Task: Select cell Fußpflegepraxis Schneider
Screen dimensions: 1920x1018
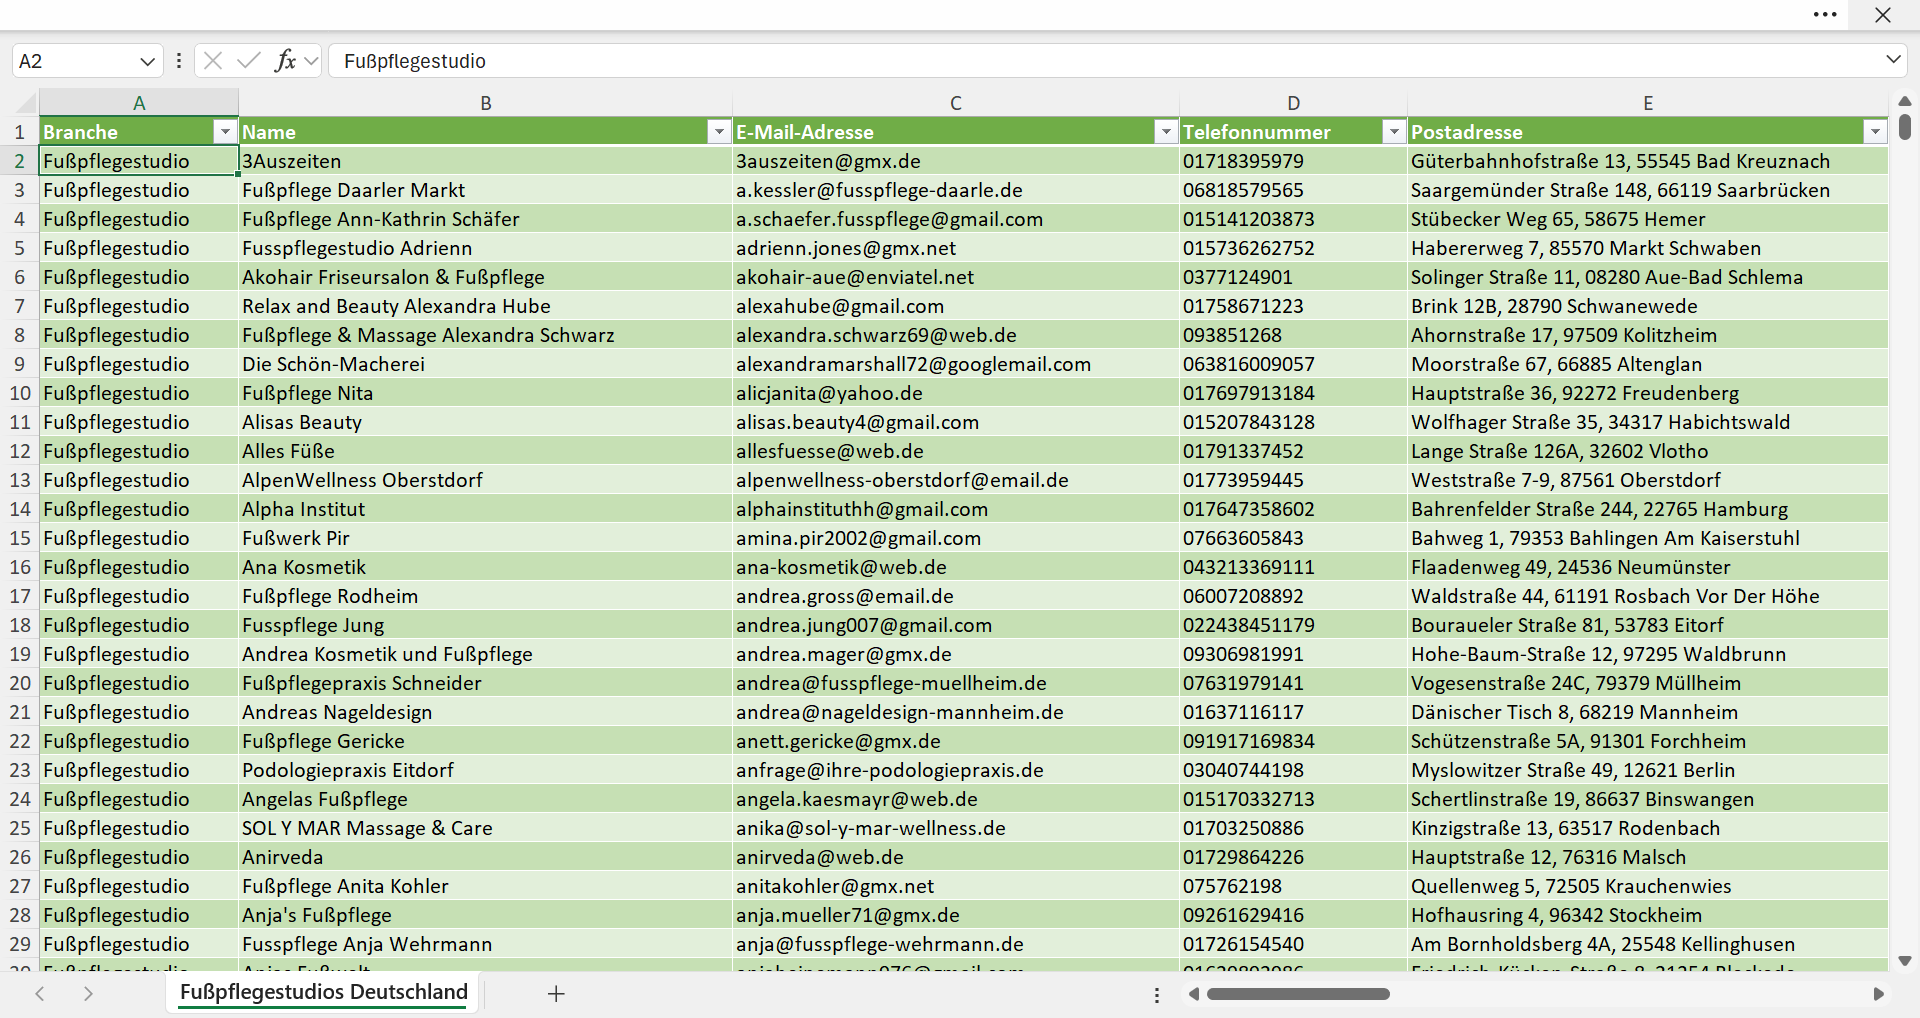Action: point(486,683)
